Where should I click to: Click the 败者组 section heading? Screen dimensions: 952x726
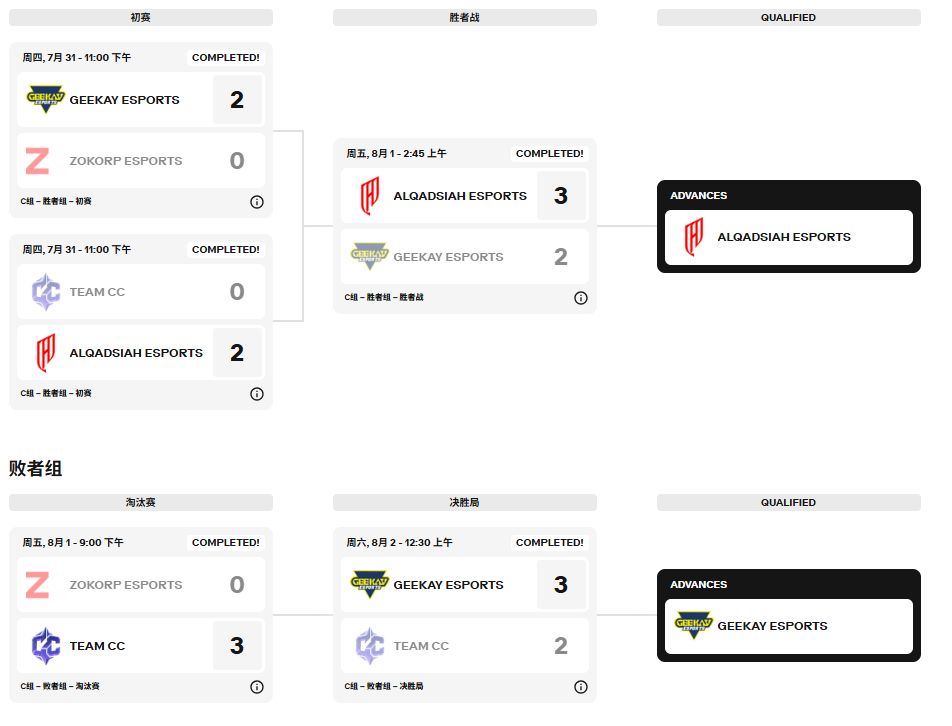pyautogui.click(x=36, y=468)
